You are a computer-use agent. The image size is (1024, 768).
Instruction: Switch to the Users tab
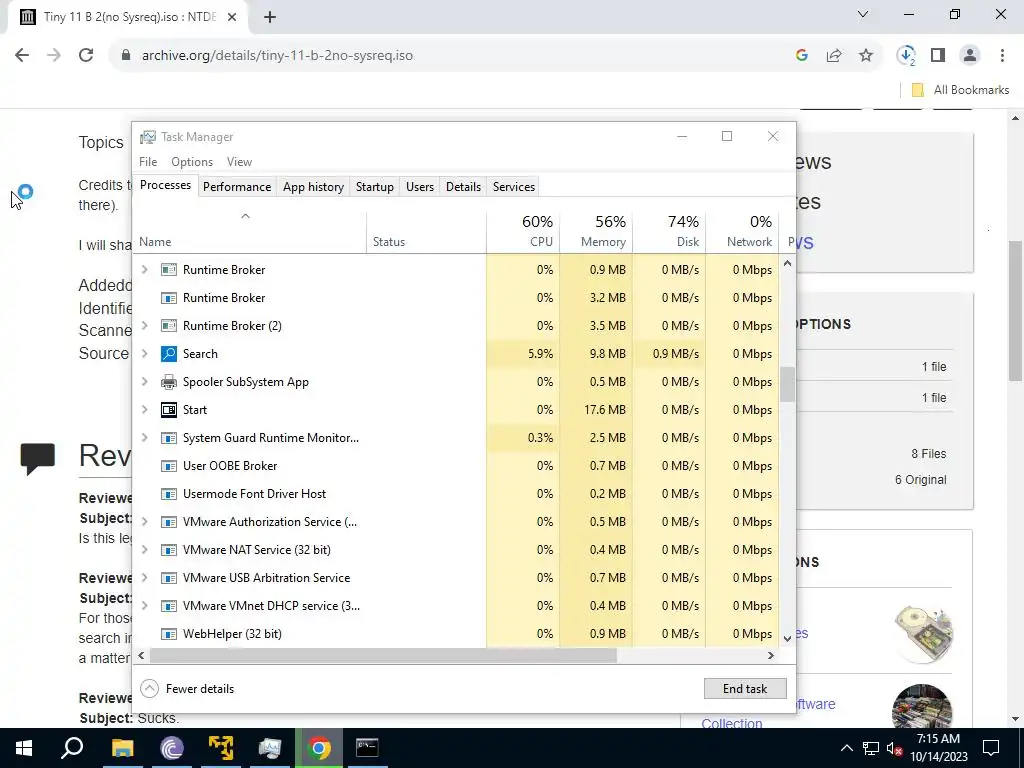click(x=420, y=187)
